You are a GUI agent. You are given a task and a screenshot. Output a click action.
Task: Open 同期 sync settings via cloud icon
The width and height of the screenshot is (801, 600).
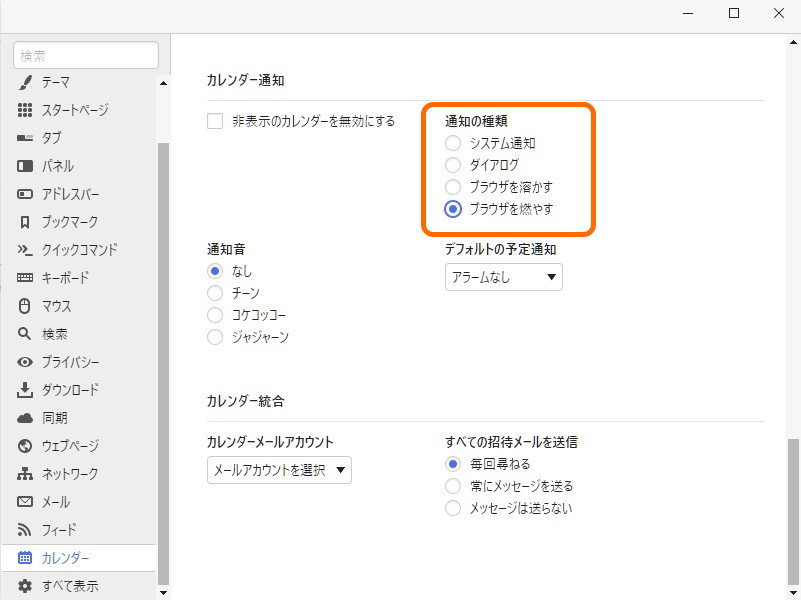pyautogui.click(x=25, y=418)
